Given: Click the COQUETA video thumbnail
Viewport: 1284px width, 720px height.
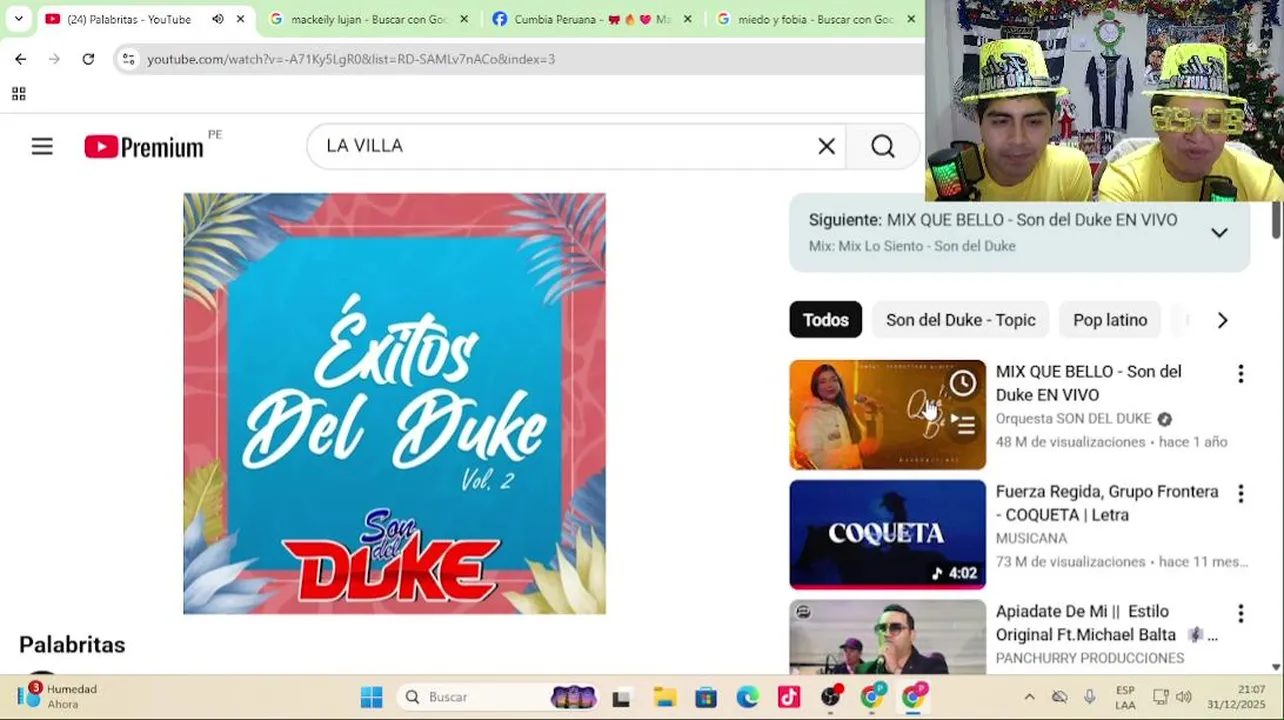Looking at the screenshot, I should (887, 535).
